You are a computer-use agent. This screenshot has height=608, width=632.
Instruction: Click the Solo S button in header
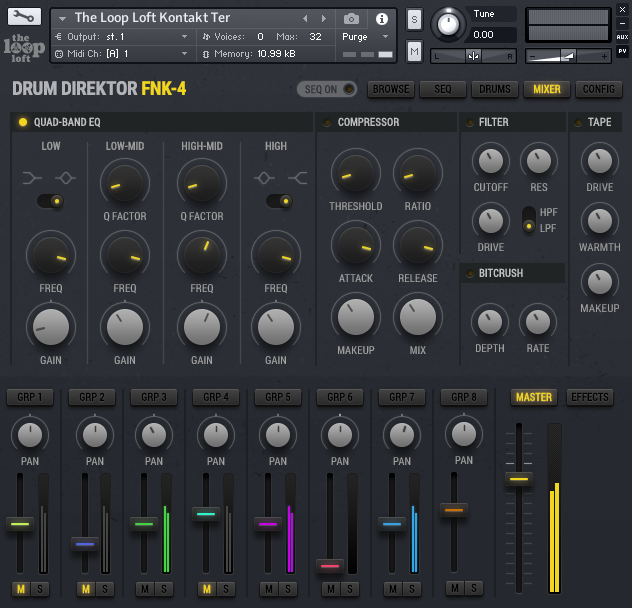pyautogui.click(x=414, y=20)
